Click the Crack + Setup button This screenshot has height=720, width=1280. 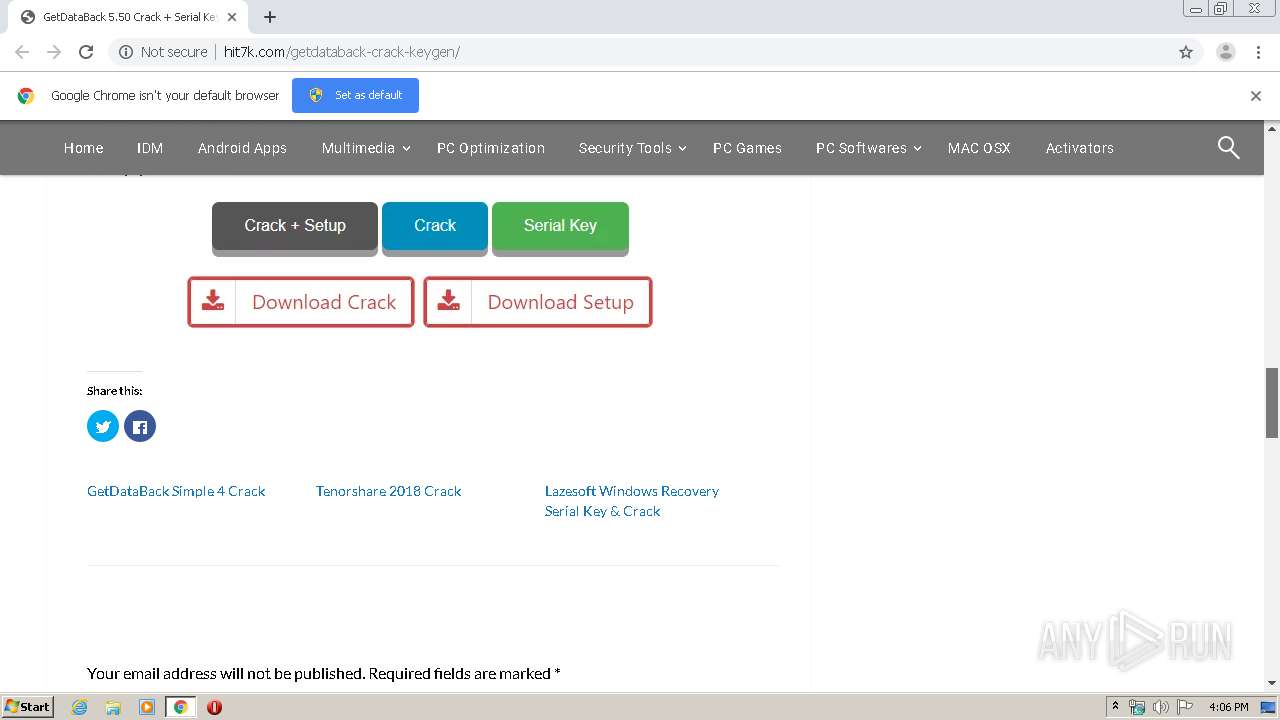coord(295,226)
